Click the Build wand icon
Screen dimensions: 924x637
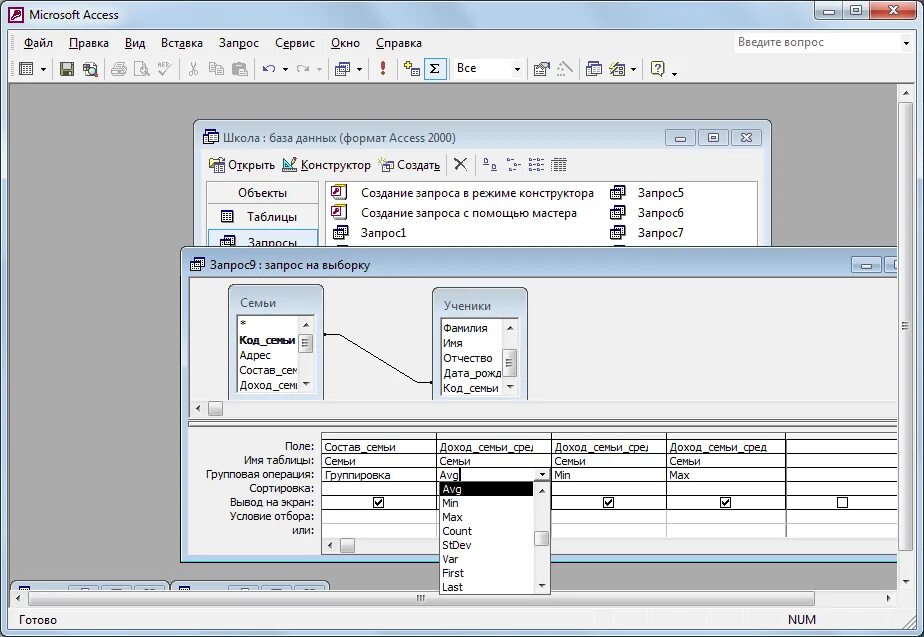click(565, 69)
